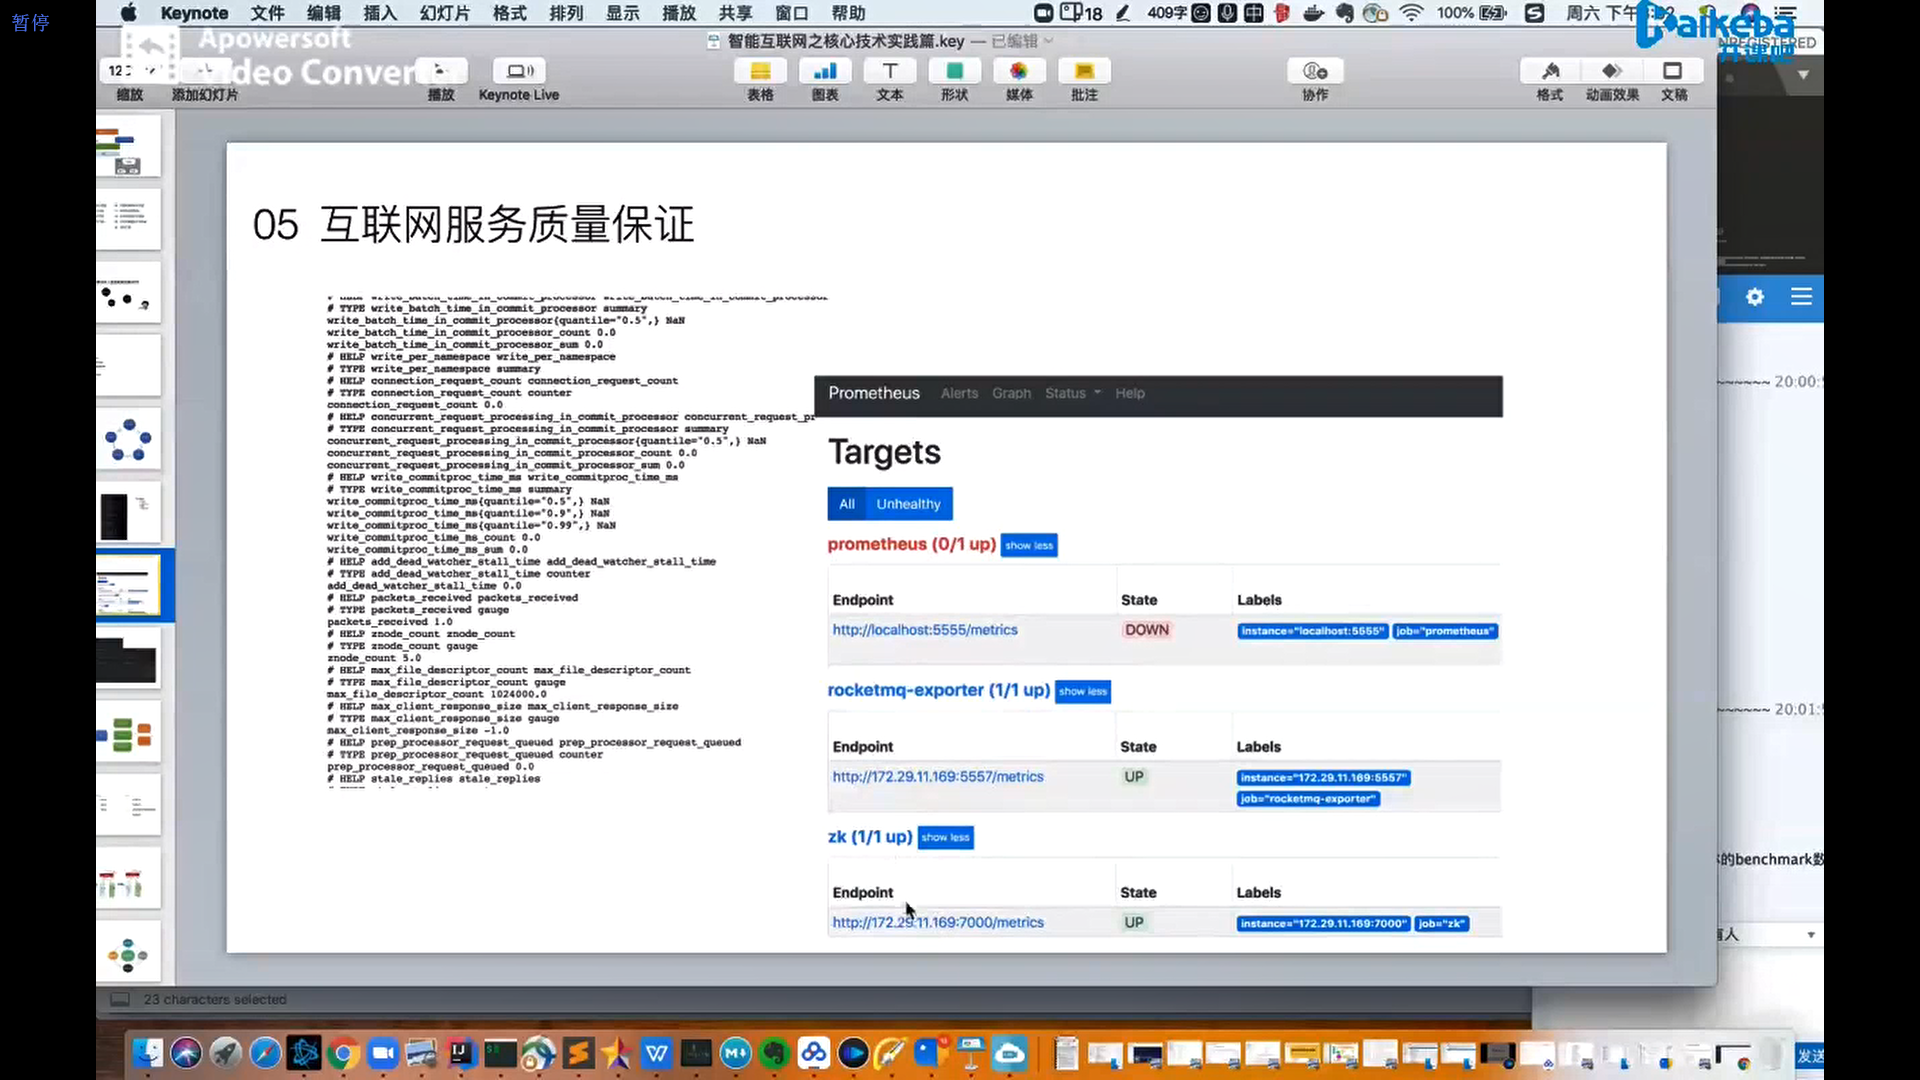Click the settings gear in the right panel

tap(1754, 297)
